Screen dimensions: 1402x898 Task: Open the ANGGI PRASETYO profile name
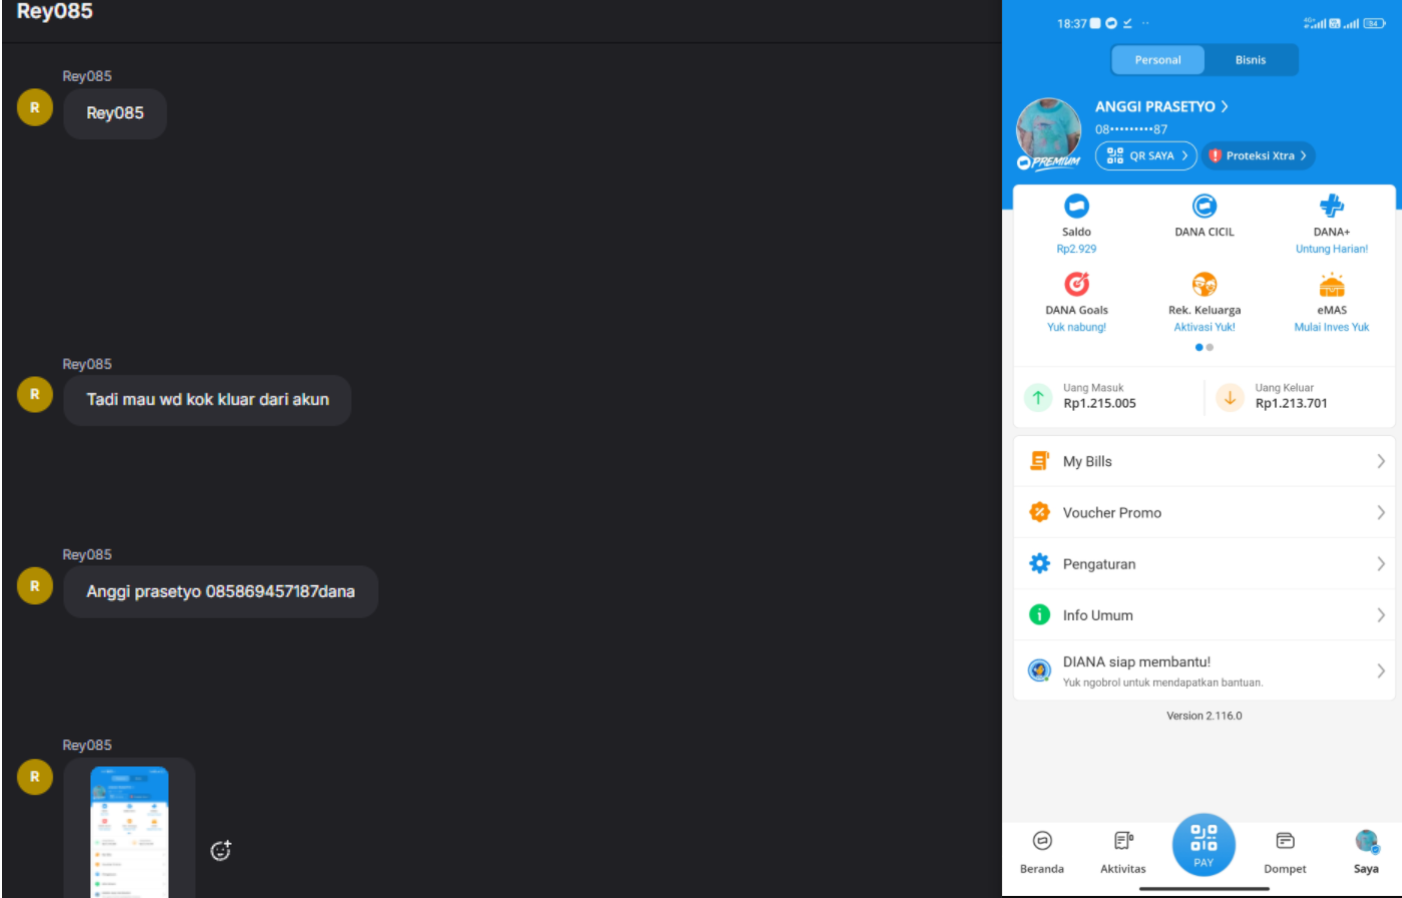1155,106
